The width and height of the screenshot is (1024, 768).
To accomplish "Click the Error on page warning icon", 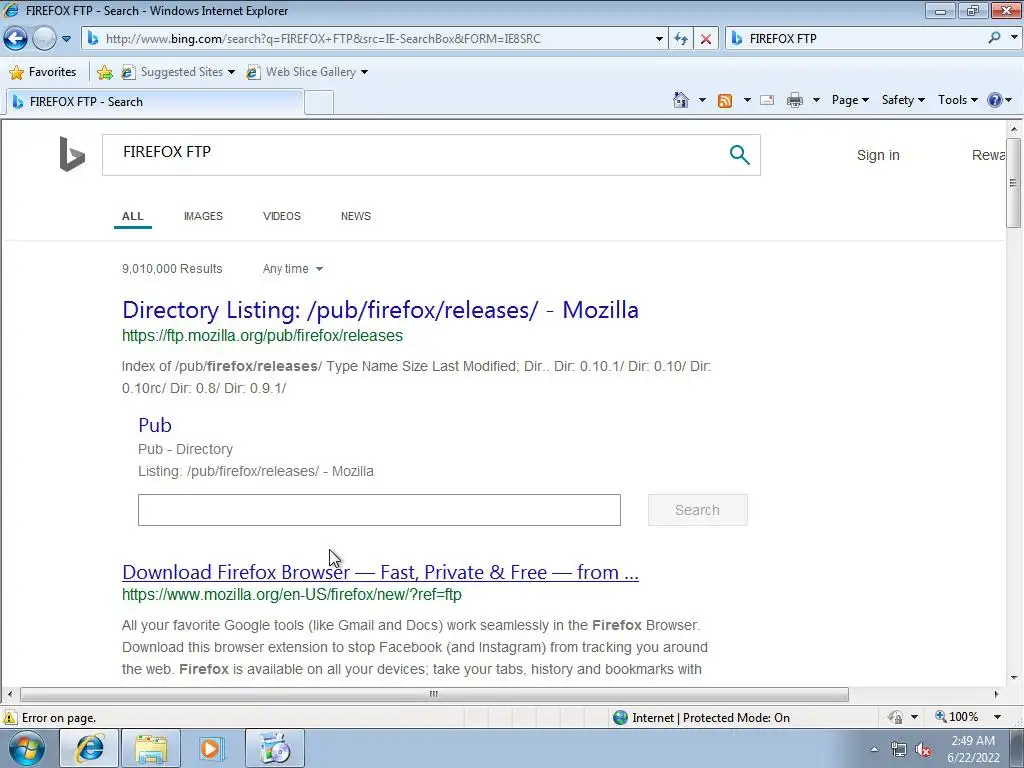I will [x=10, y=718].
